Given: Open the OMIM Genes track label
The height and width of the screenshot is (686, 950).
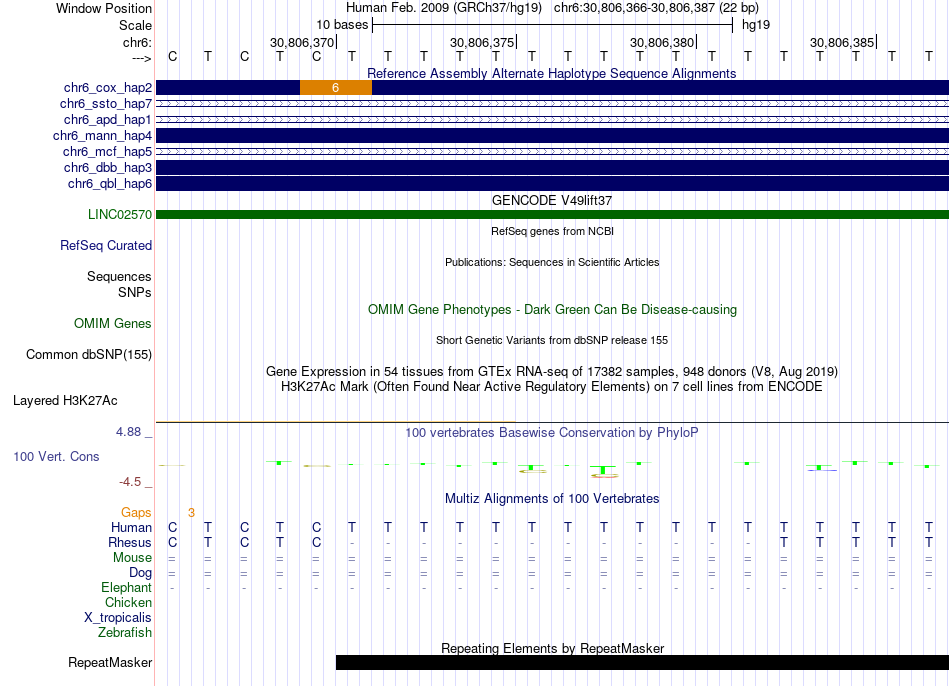Looking at the screenshot, I should (x=113, y=324).
